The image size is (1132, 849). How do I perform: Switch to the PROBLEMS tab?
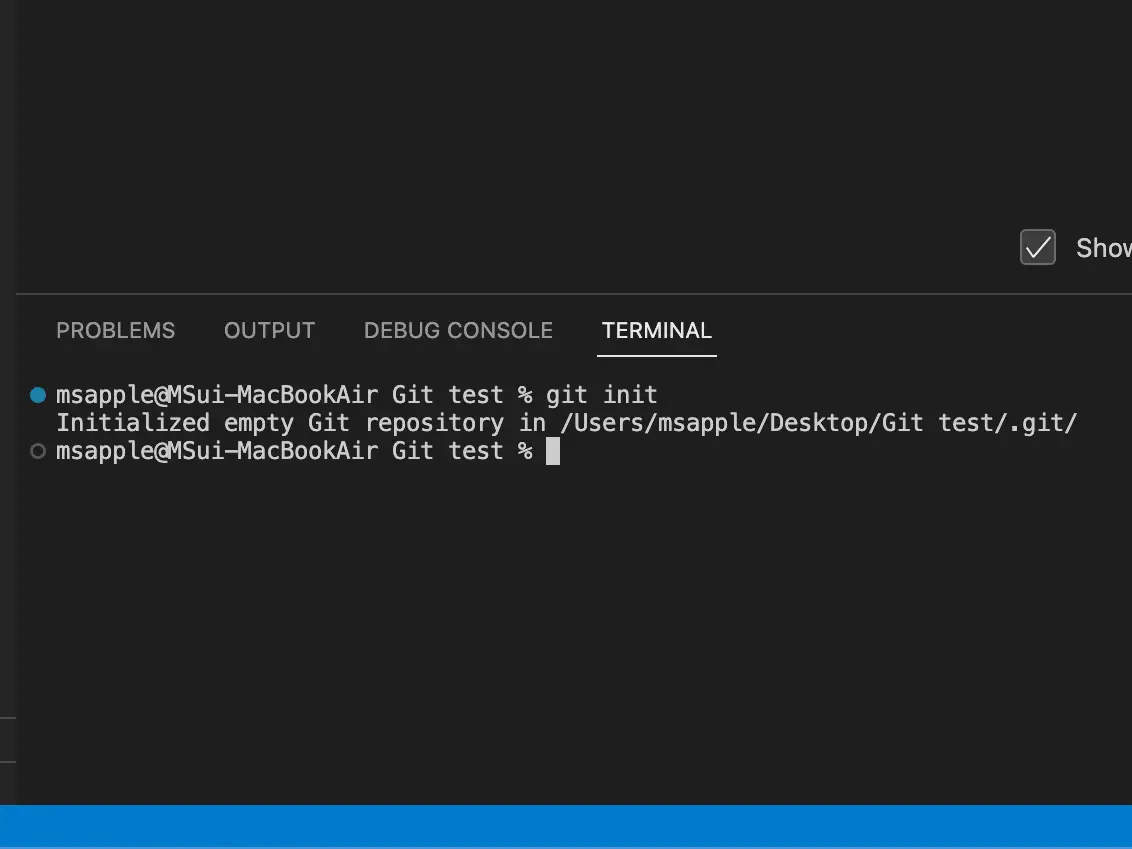pyautogui.click(x=115, y=330)
